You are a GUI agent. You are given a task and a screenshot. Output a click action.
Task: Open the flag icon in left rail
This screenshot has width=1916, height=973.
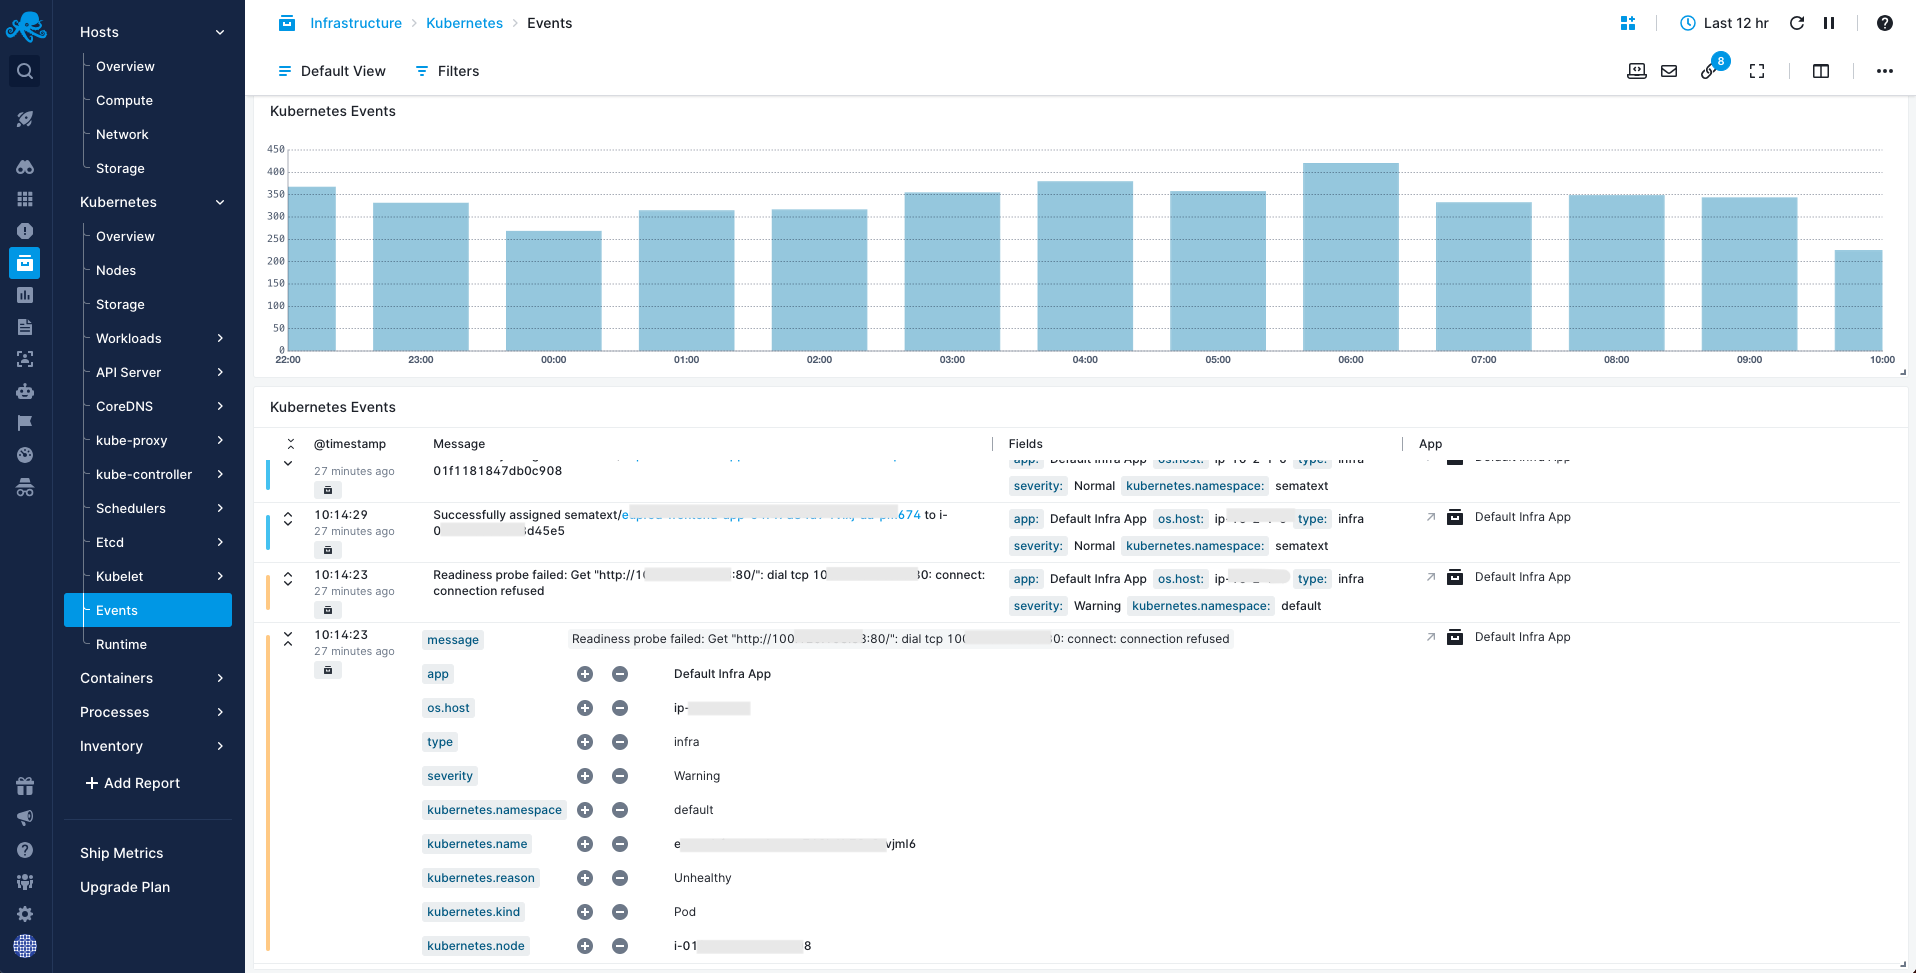[25, 423]
